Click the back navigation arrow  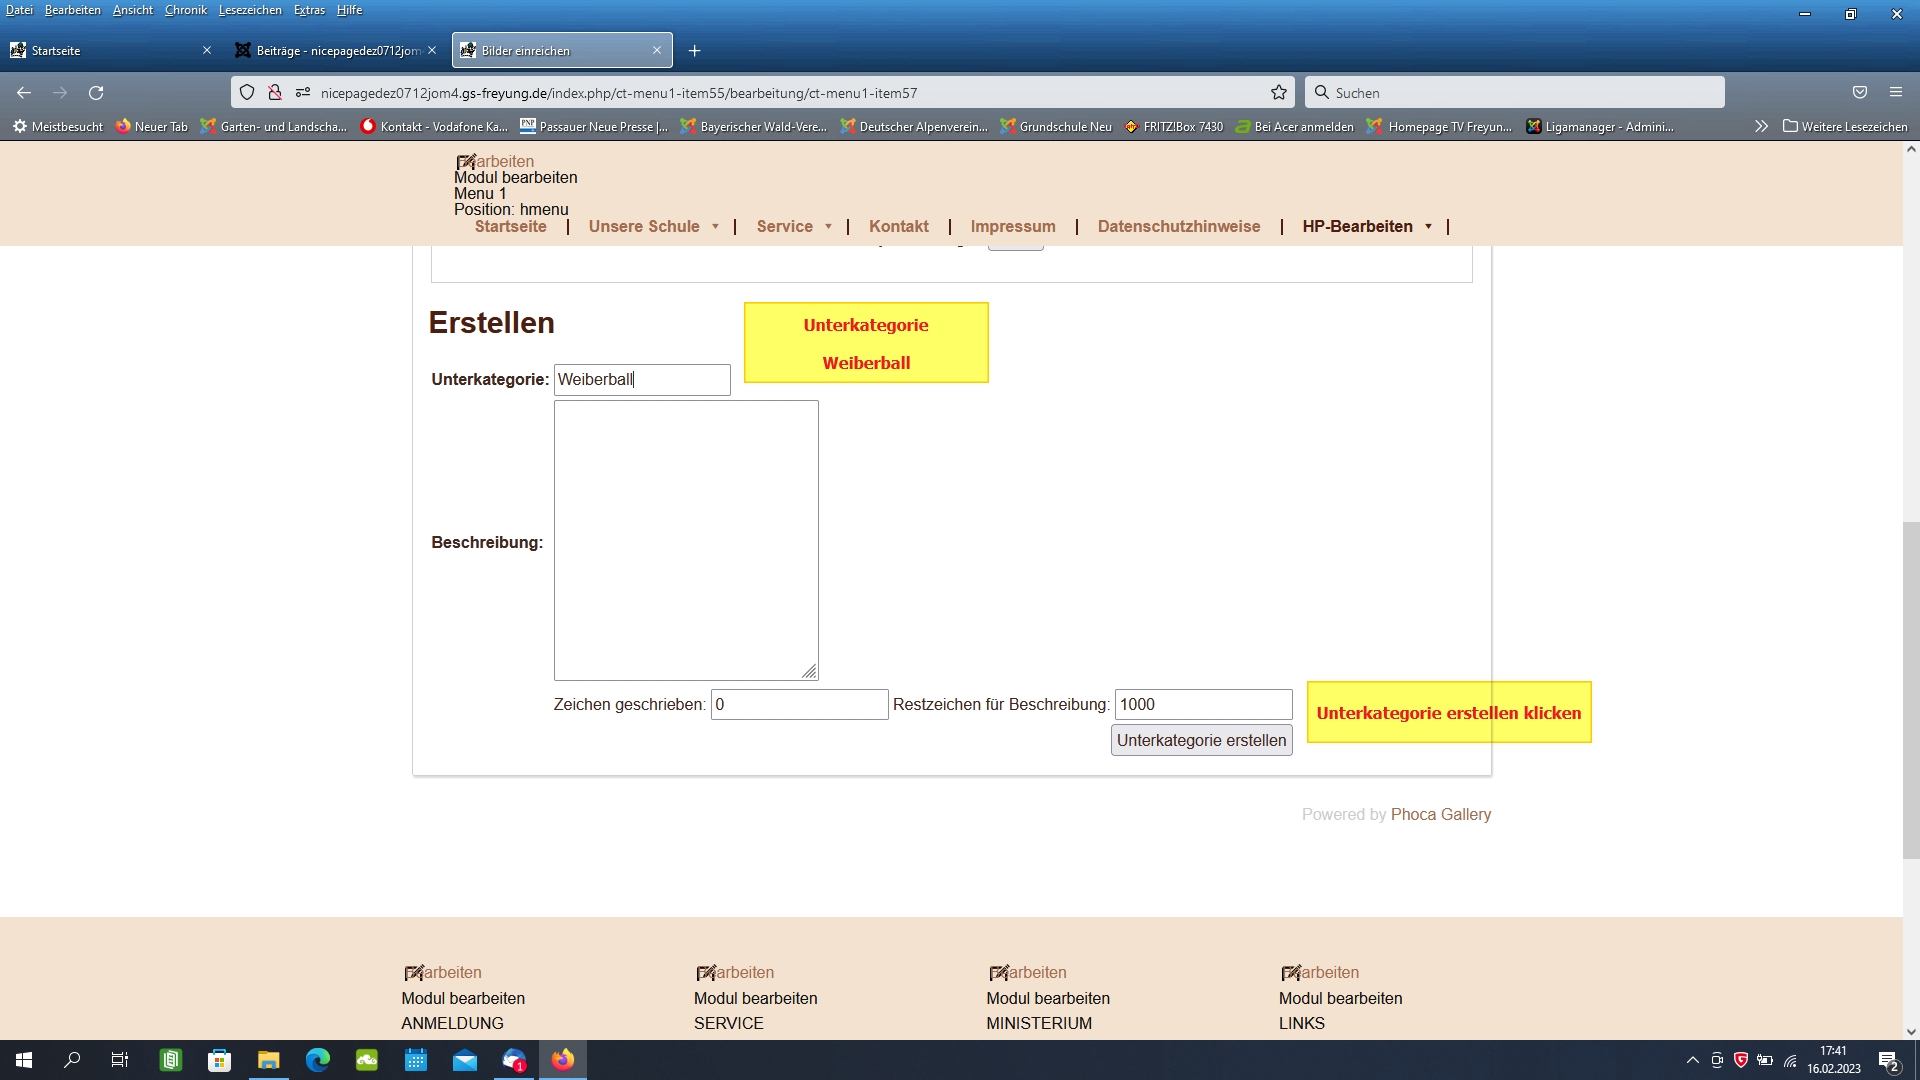pyautogui.click(x=24, y=93)
